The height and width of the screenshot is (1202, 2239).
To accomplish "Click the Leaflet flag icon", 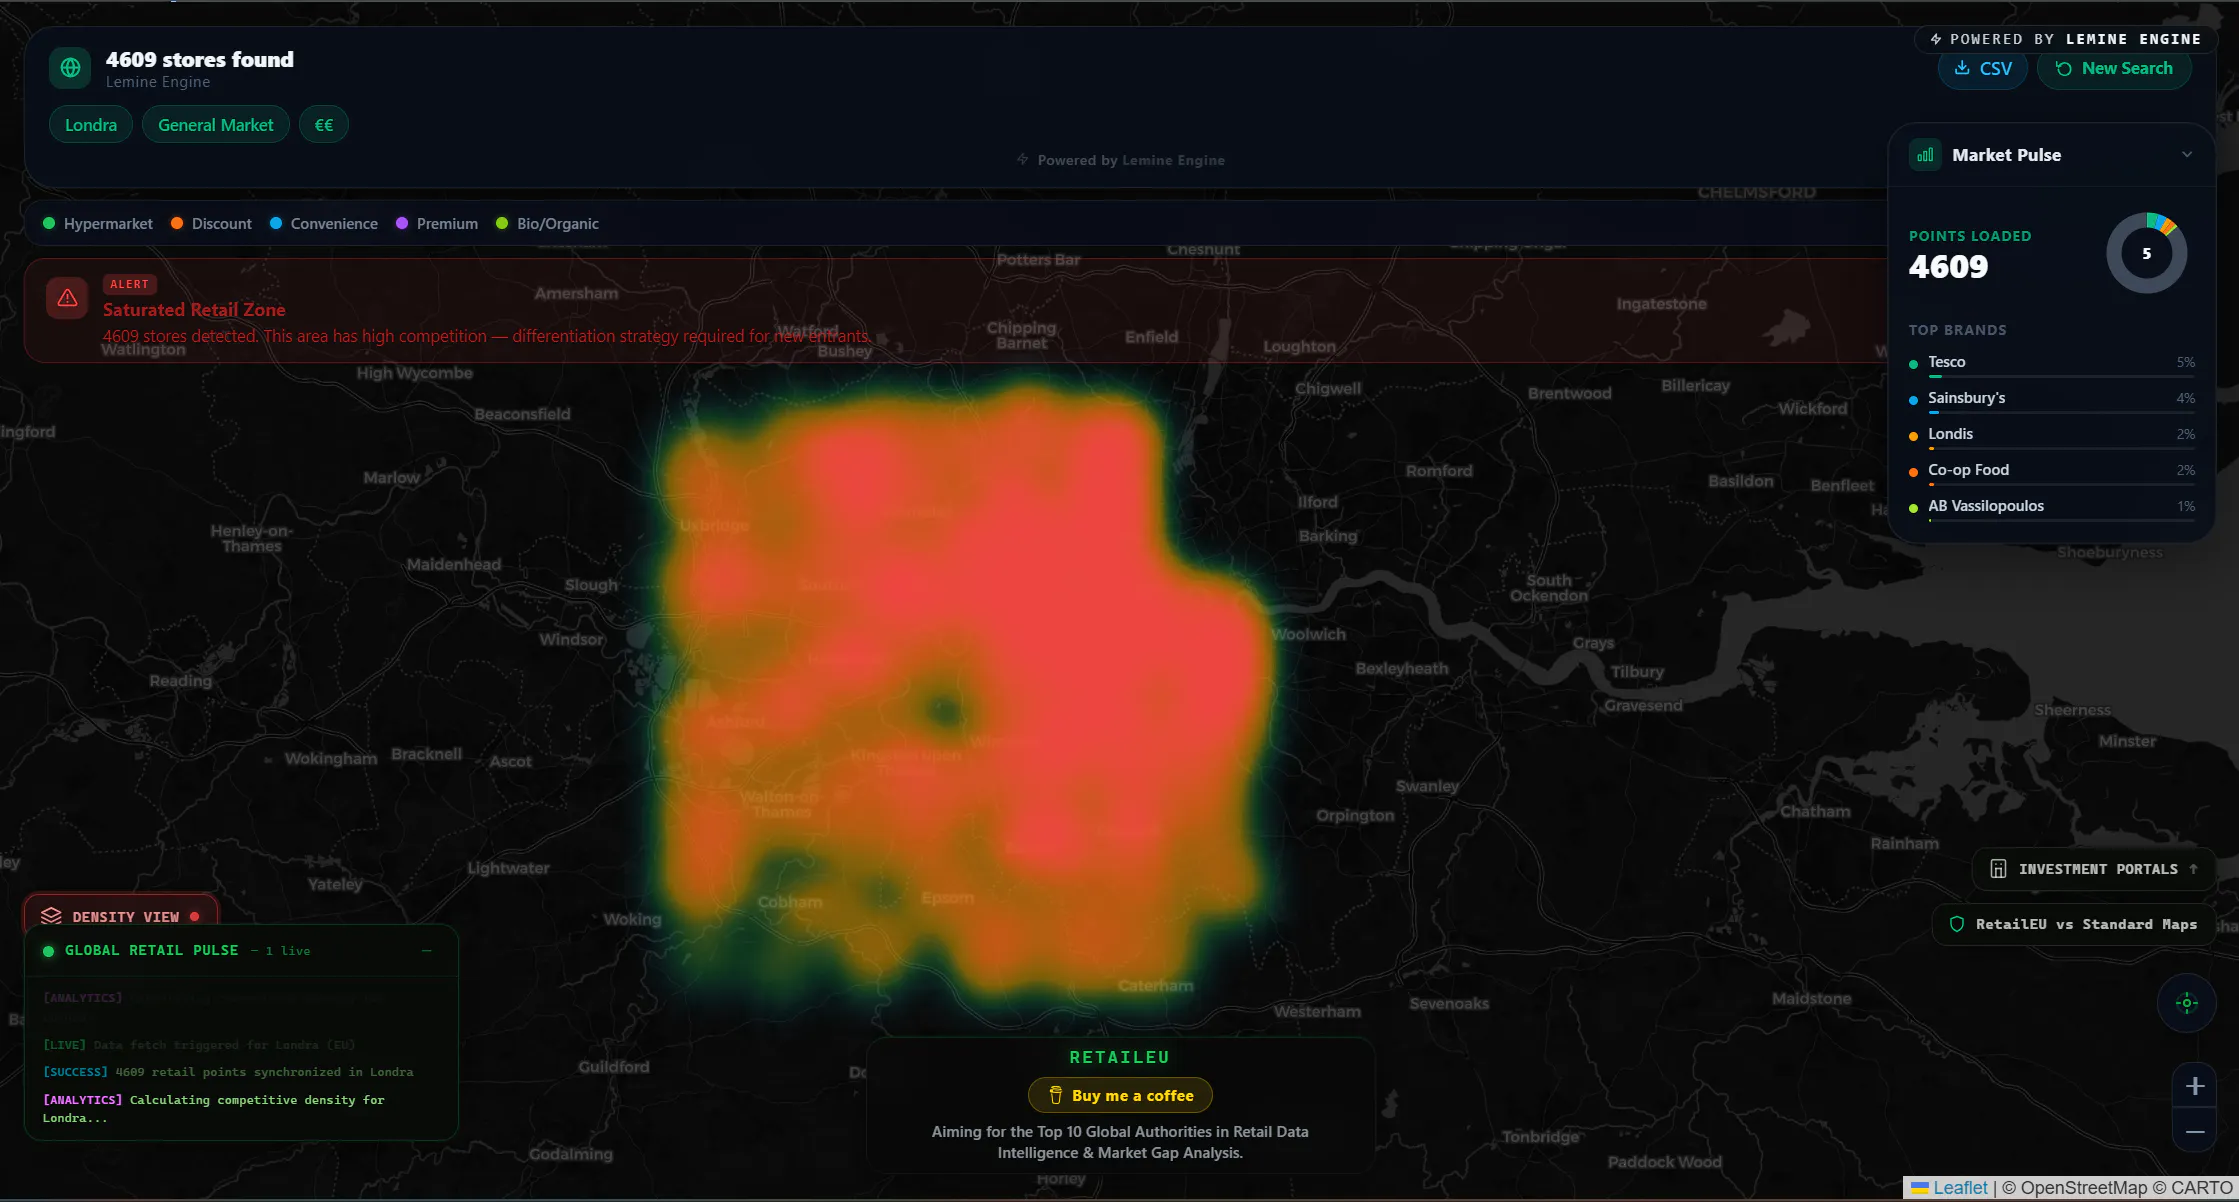I will (1920, 1188).
